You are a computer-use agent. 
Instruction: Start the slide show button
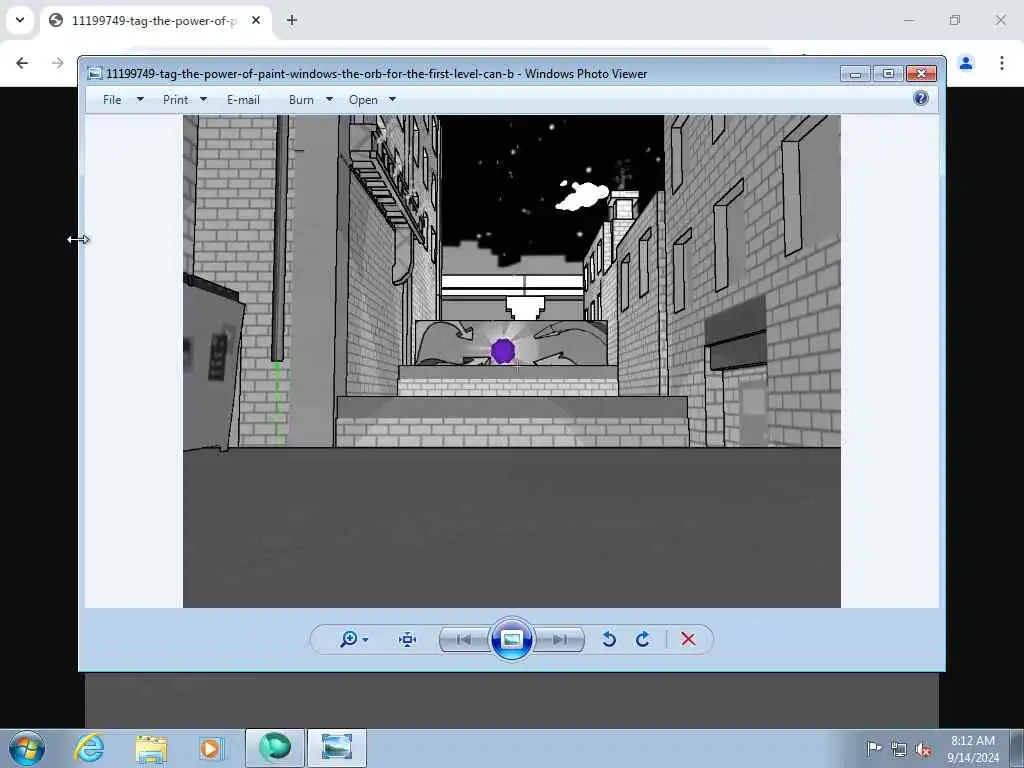[x=511, y=639]
